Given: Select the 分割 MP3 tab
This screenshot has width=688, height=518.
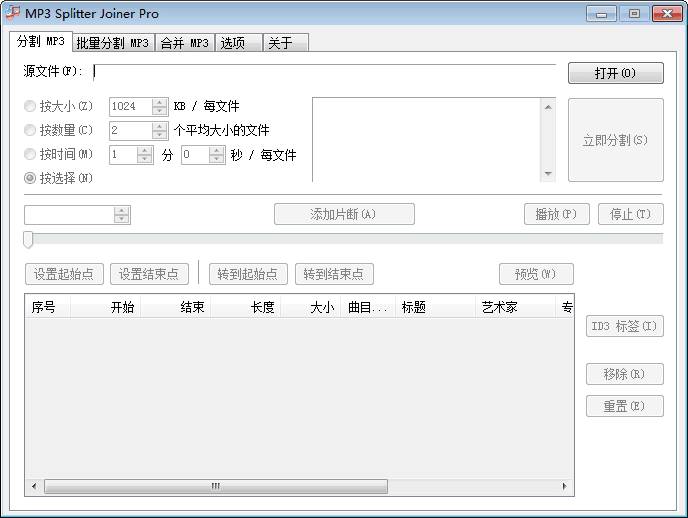Looking at the screenshot, I should coord(41,41).
